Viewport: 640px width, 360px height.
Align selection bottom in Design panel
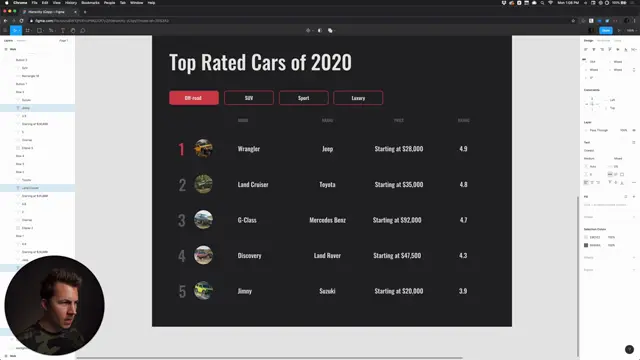click(x=626, y=49)
